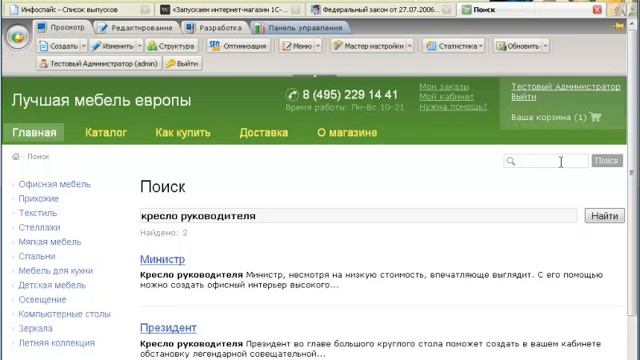Open the Стеллажи category

point(39,227)
